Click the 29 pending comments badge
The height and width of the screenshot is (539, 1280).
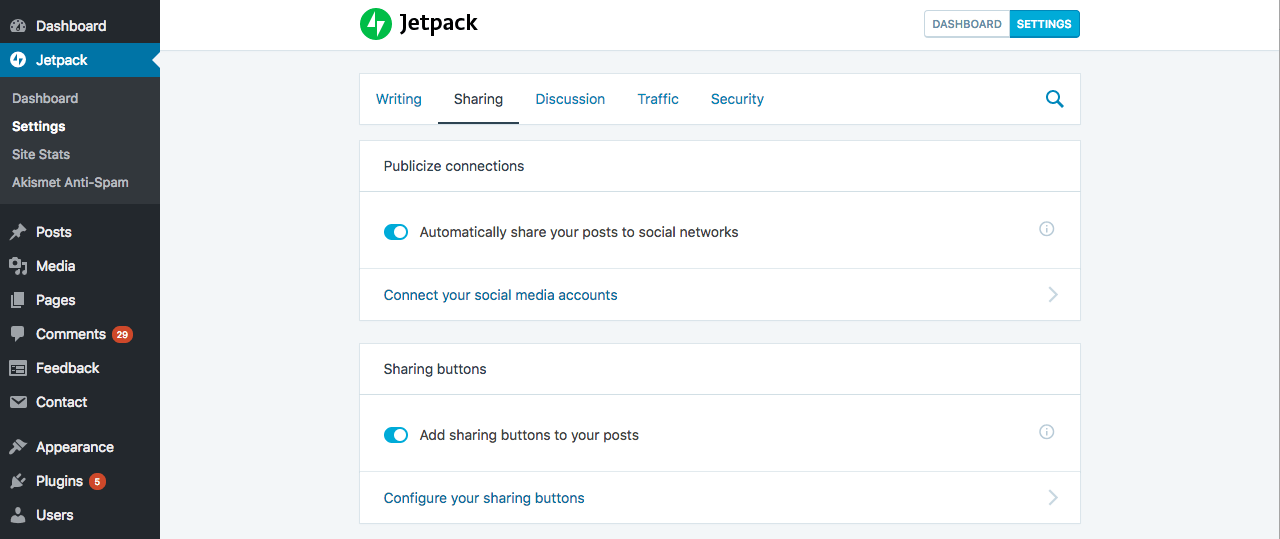[122, 334]
